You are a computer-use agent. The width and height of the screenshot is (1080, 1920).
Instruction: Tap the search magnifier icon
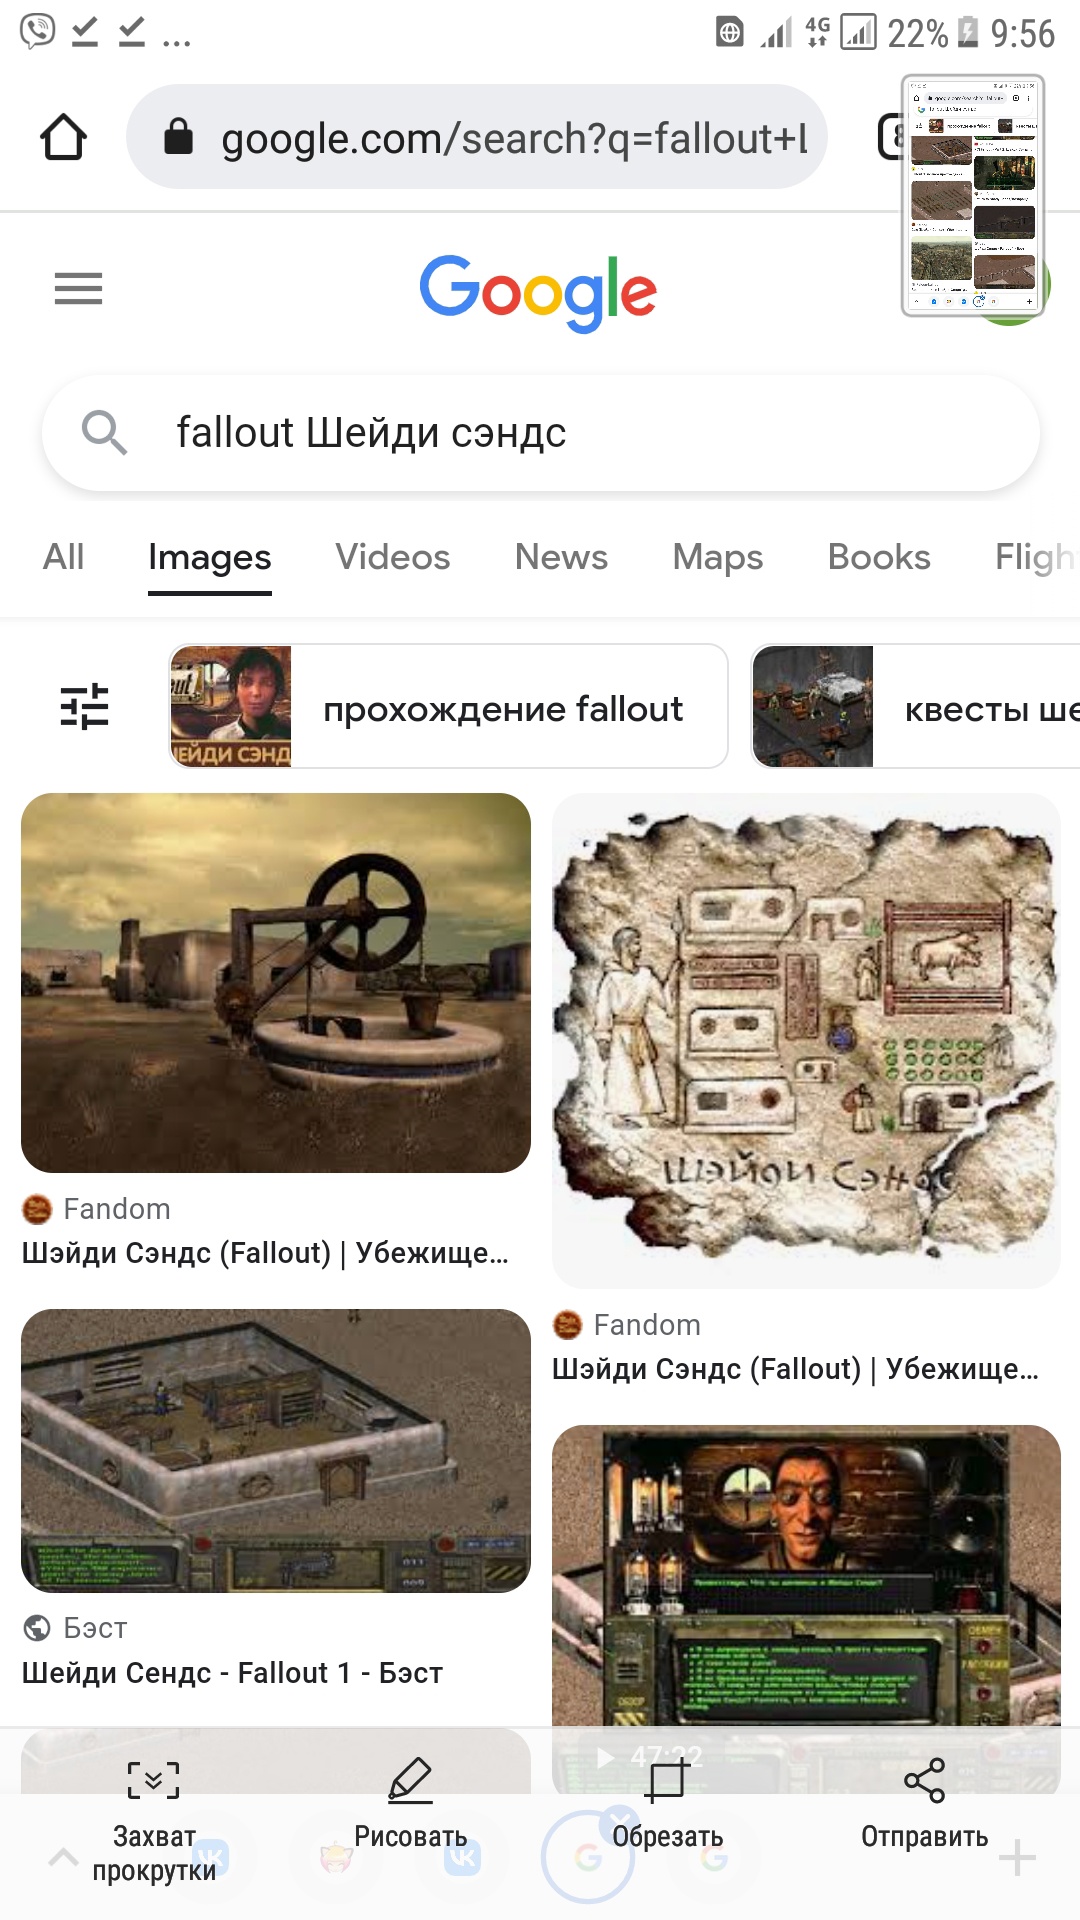(104, 432)
